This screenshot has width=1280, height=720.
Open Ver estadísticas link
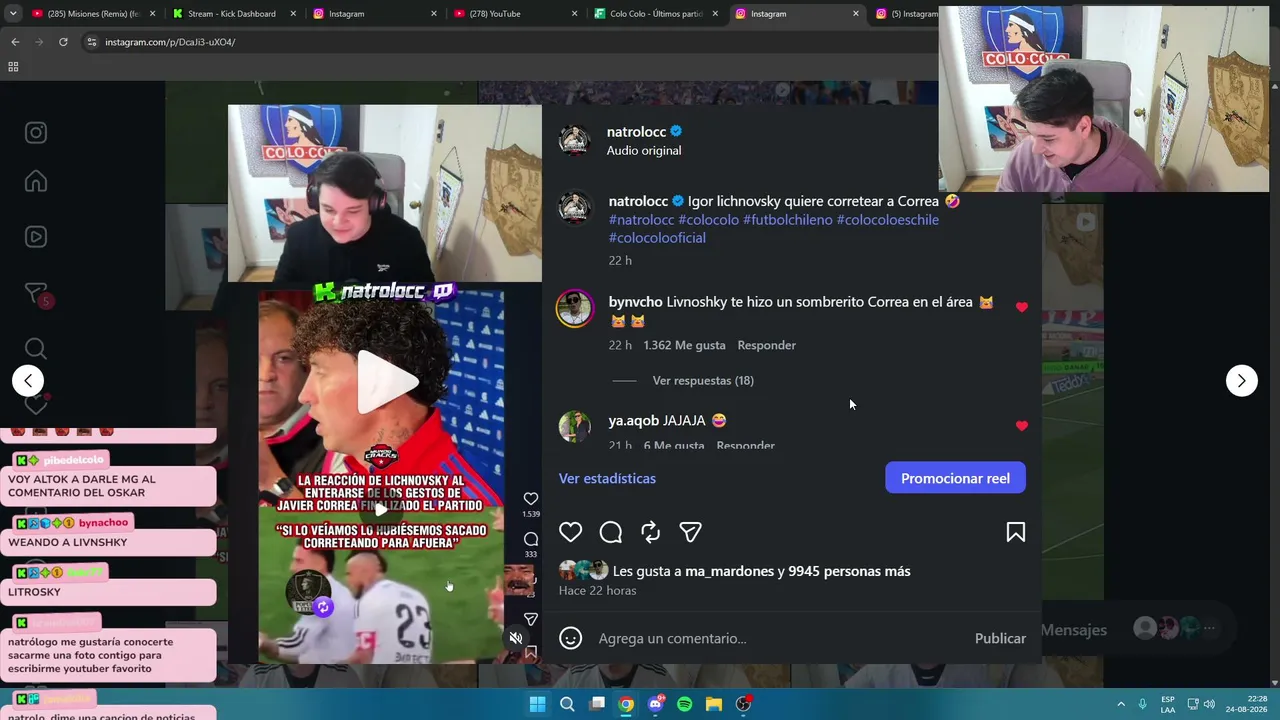[607, 478]
